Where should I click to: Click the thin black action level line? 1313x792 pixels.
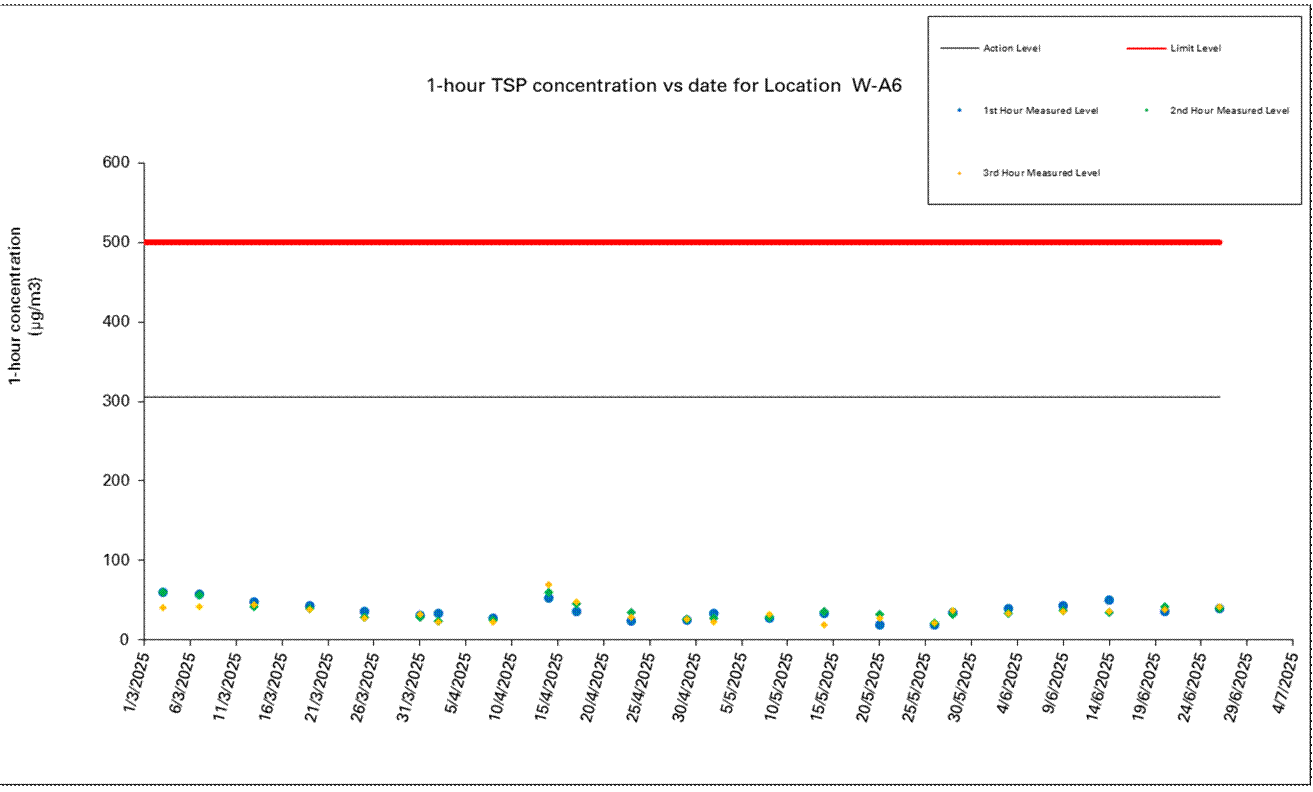(x=680, y=397)
